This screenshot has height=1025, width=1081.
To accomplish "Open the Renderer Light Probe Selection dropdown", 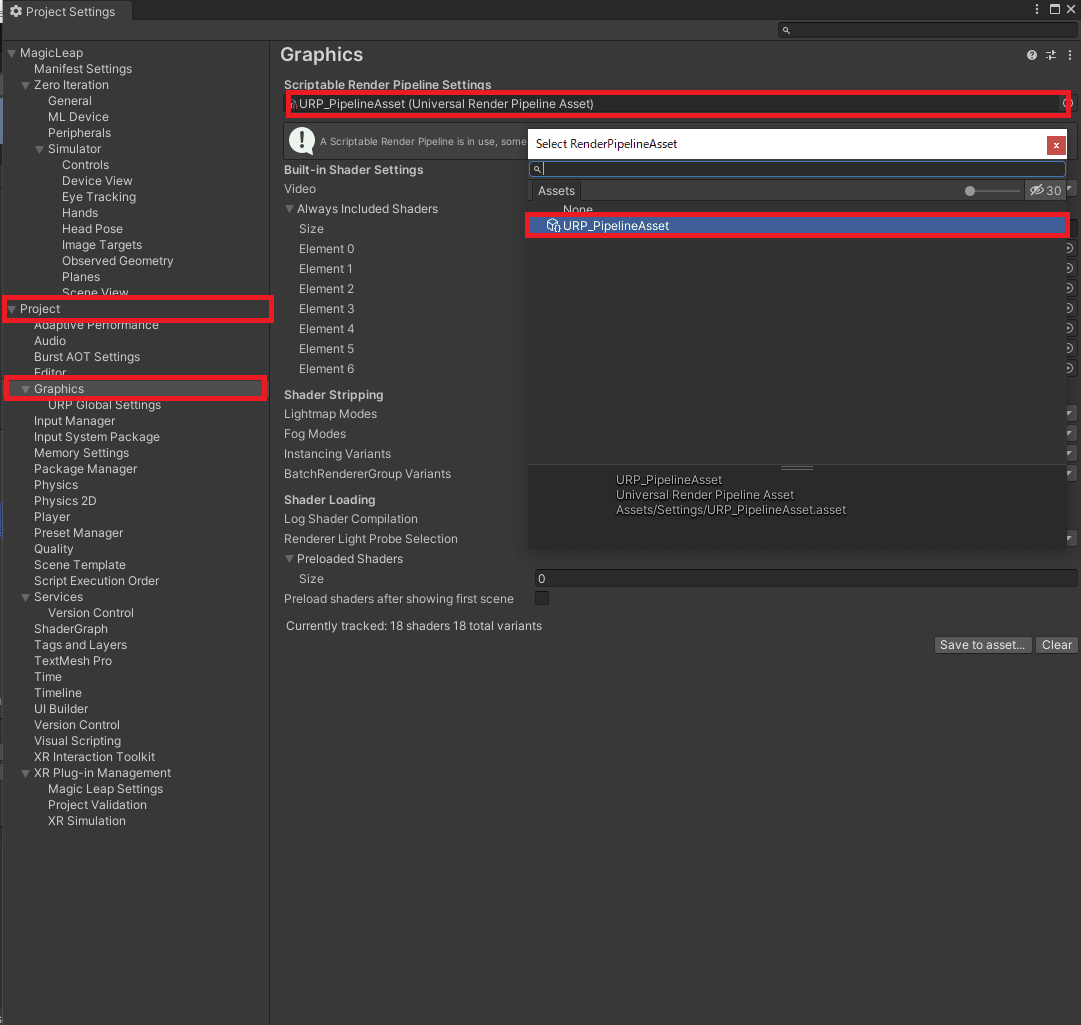I will pyautogui.click(x=1071, y=538).
